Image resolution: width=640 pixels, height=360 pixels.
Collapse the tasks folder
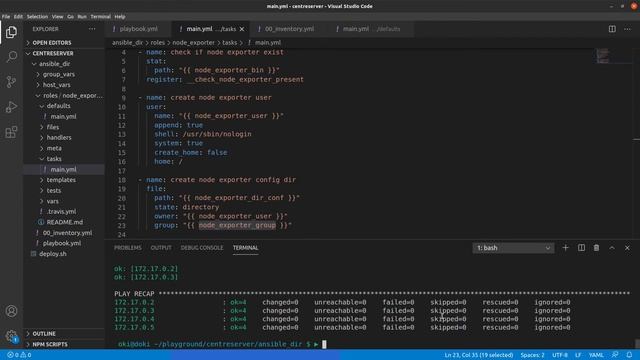click(x=54, y=159)
